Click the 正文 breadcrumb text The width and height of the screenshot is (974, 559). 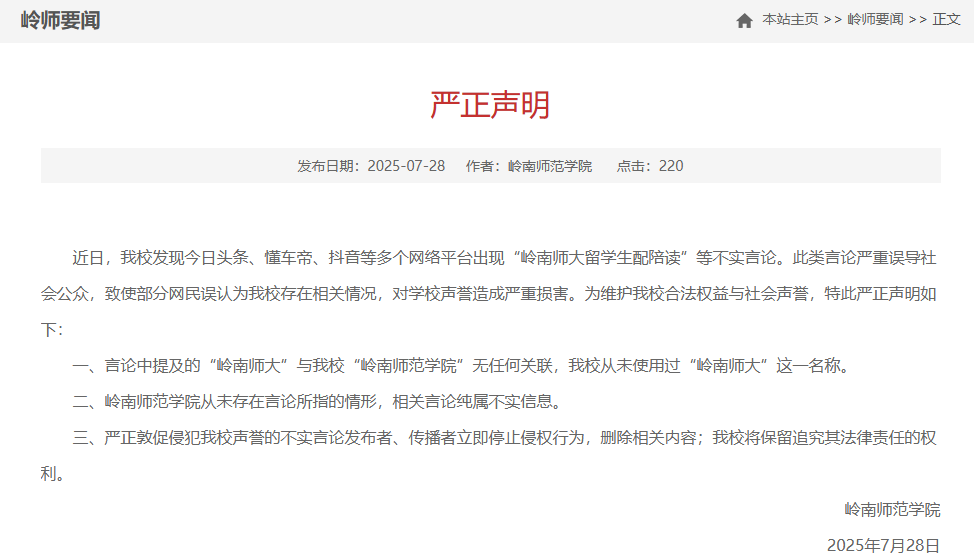point(947,20)
